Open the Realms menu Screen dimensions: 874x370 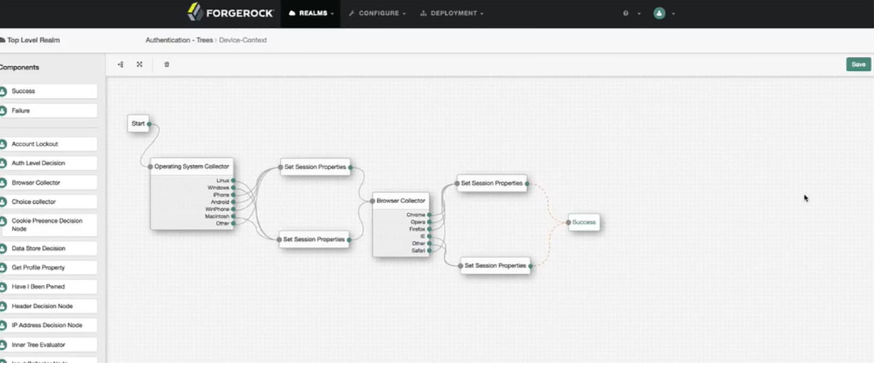pos(311,13)
